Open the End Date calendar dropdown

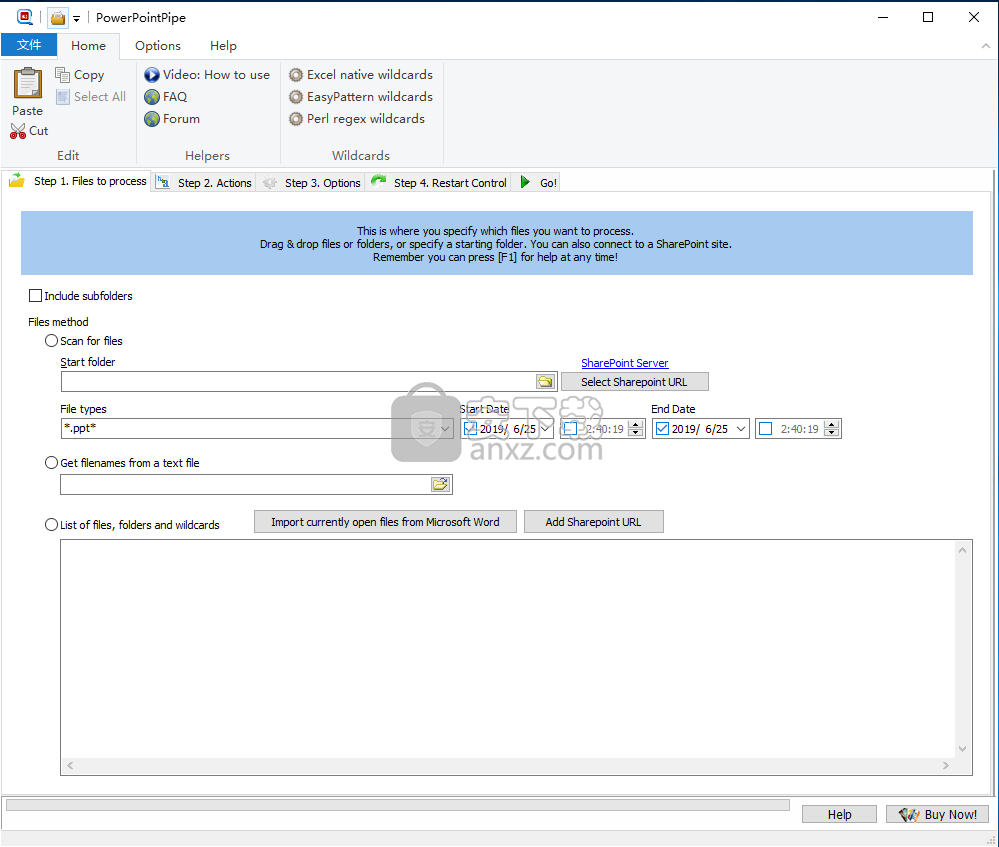[x=741, y=429]
